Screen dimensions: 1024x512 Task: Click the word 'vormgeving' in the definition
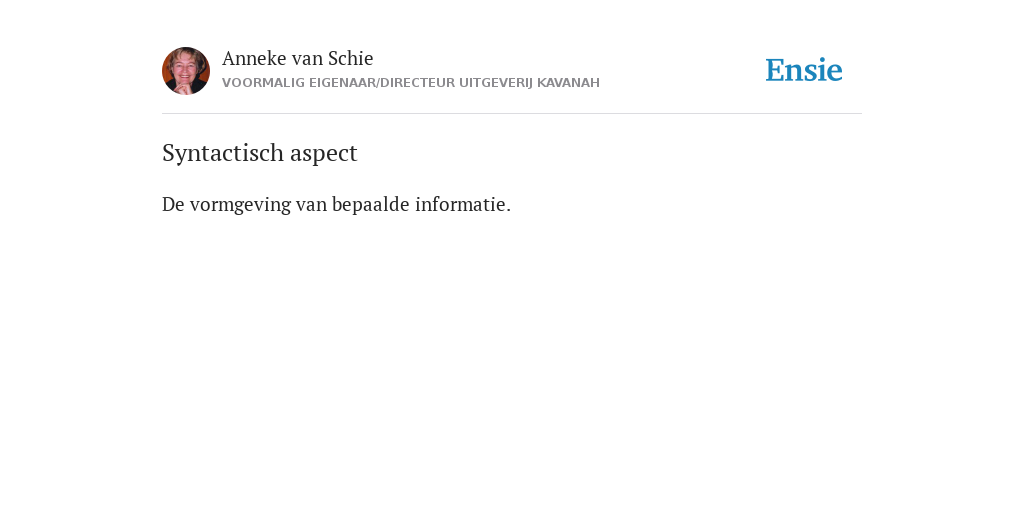[x=240, y=205]
